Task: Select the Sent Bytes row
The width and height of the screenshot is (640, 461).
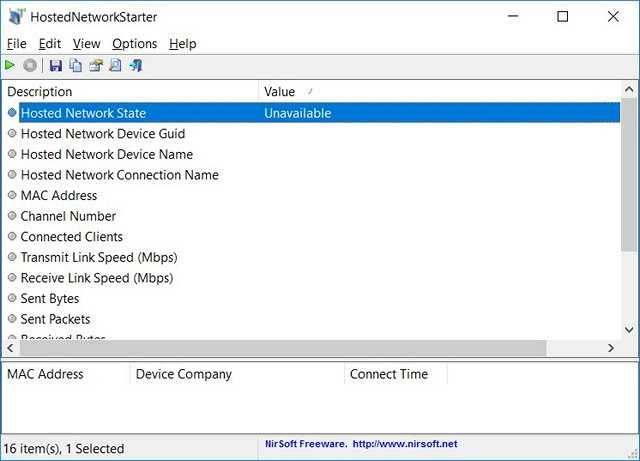Action: 313,298
